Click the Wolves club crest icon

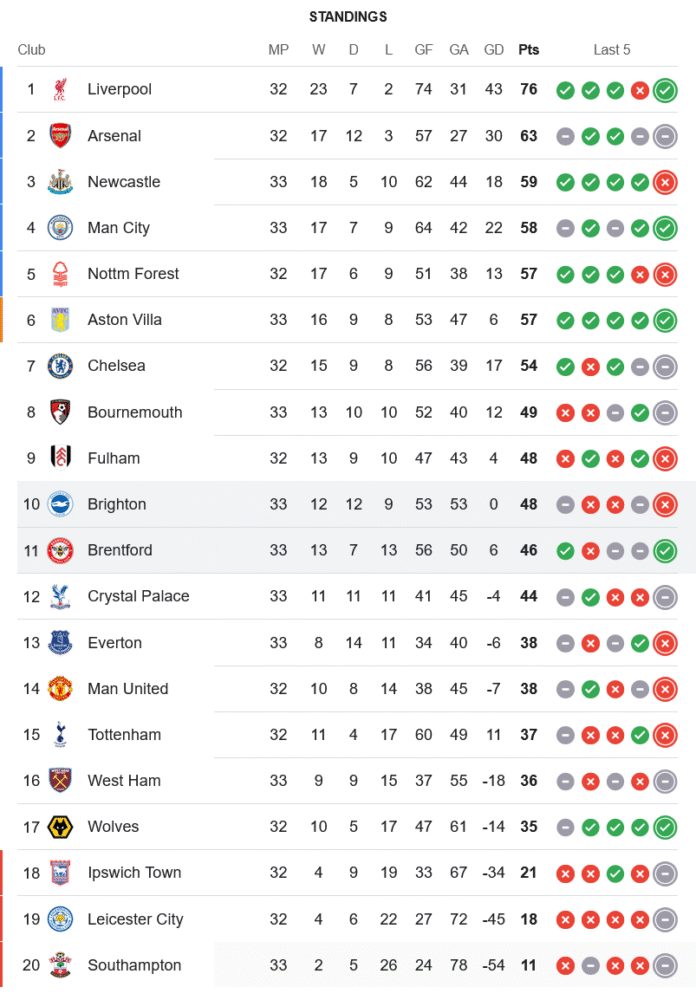pyautogui.click(x=60, y=827)
